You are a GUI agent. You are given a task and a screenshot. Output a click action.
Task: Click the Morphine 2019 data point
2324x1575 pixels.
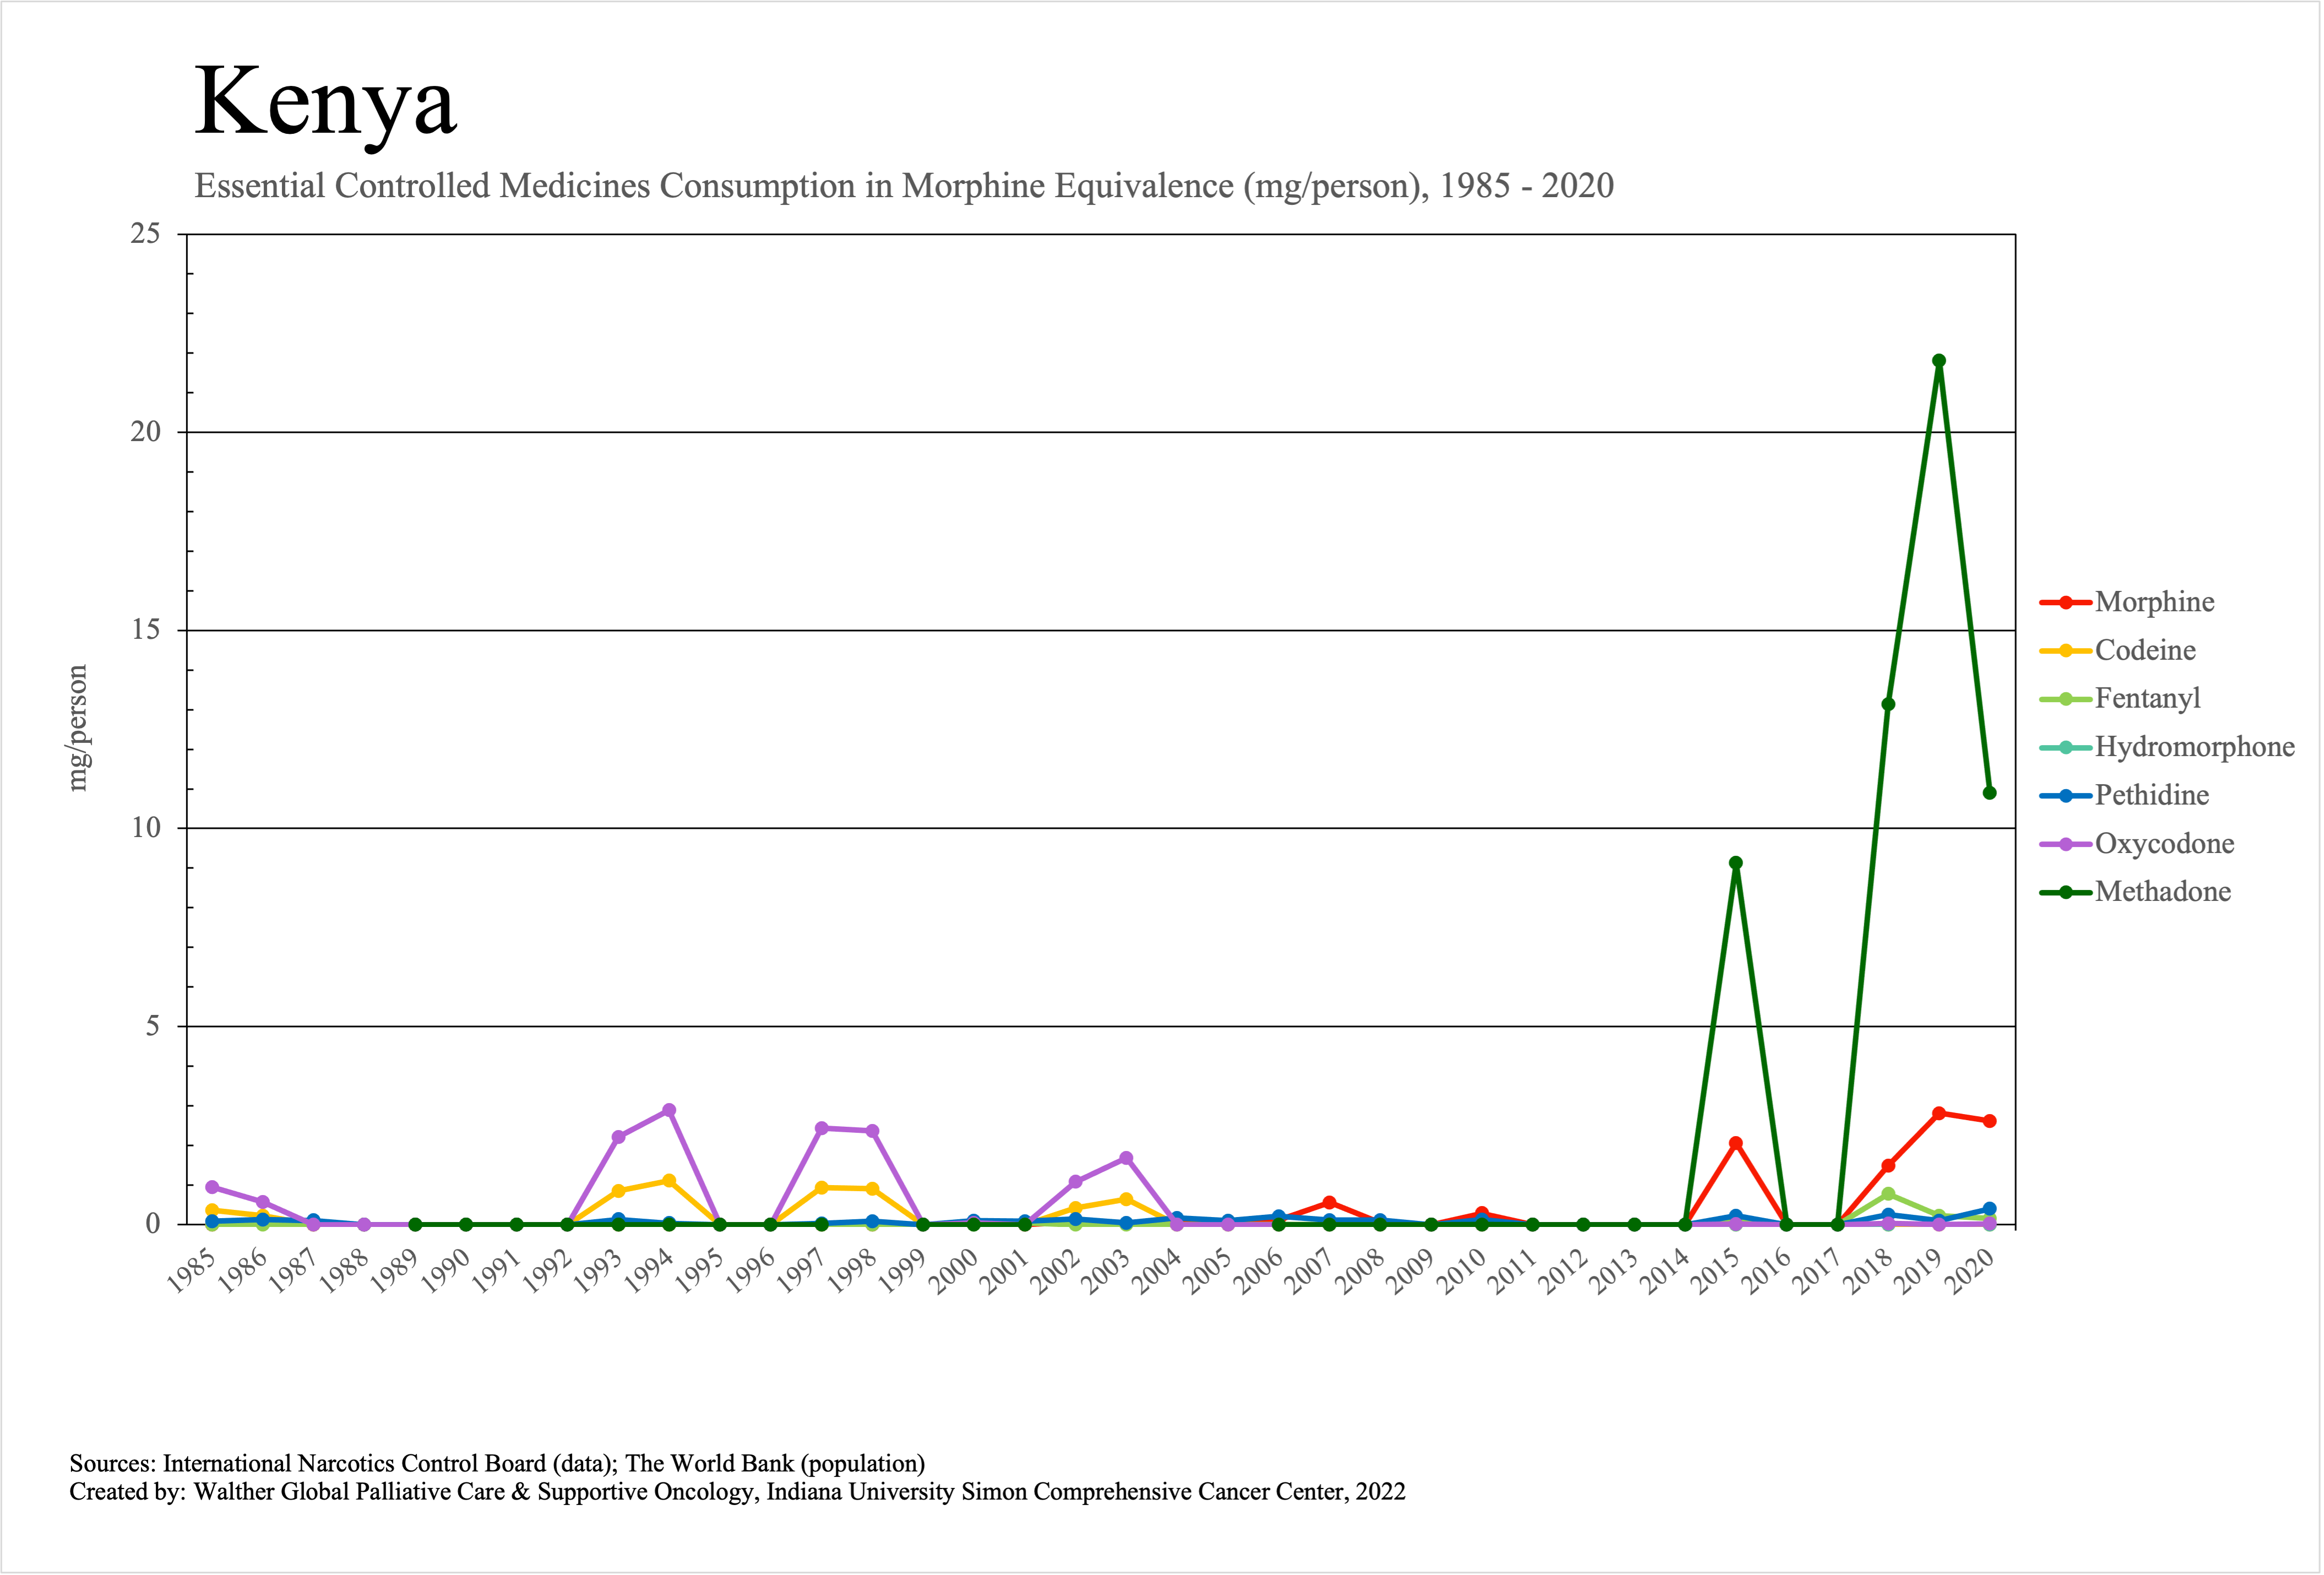click(x=1939, y=1113)
